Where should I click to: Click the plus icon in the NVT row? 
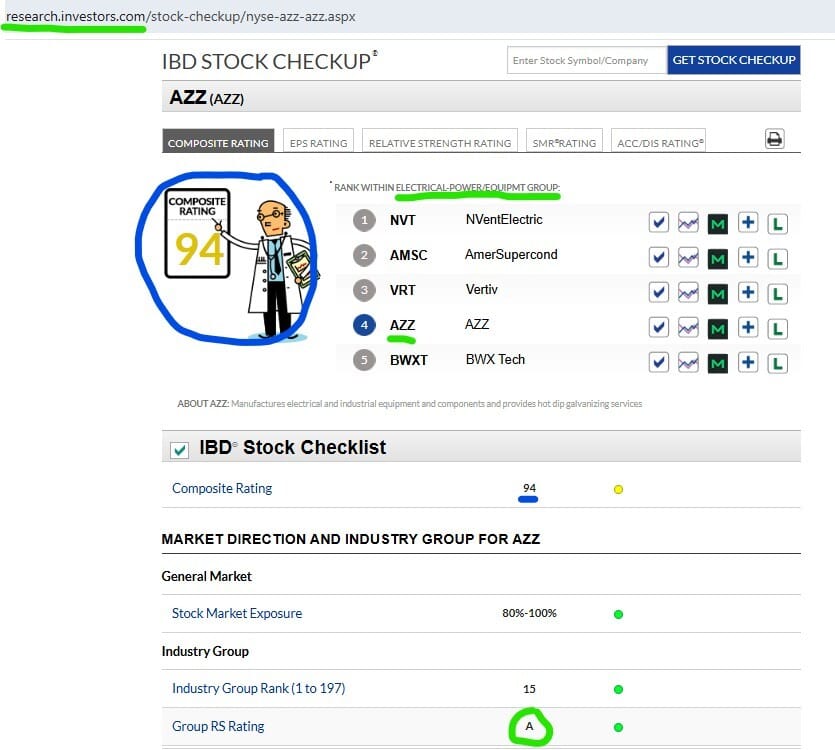748,222
